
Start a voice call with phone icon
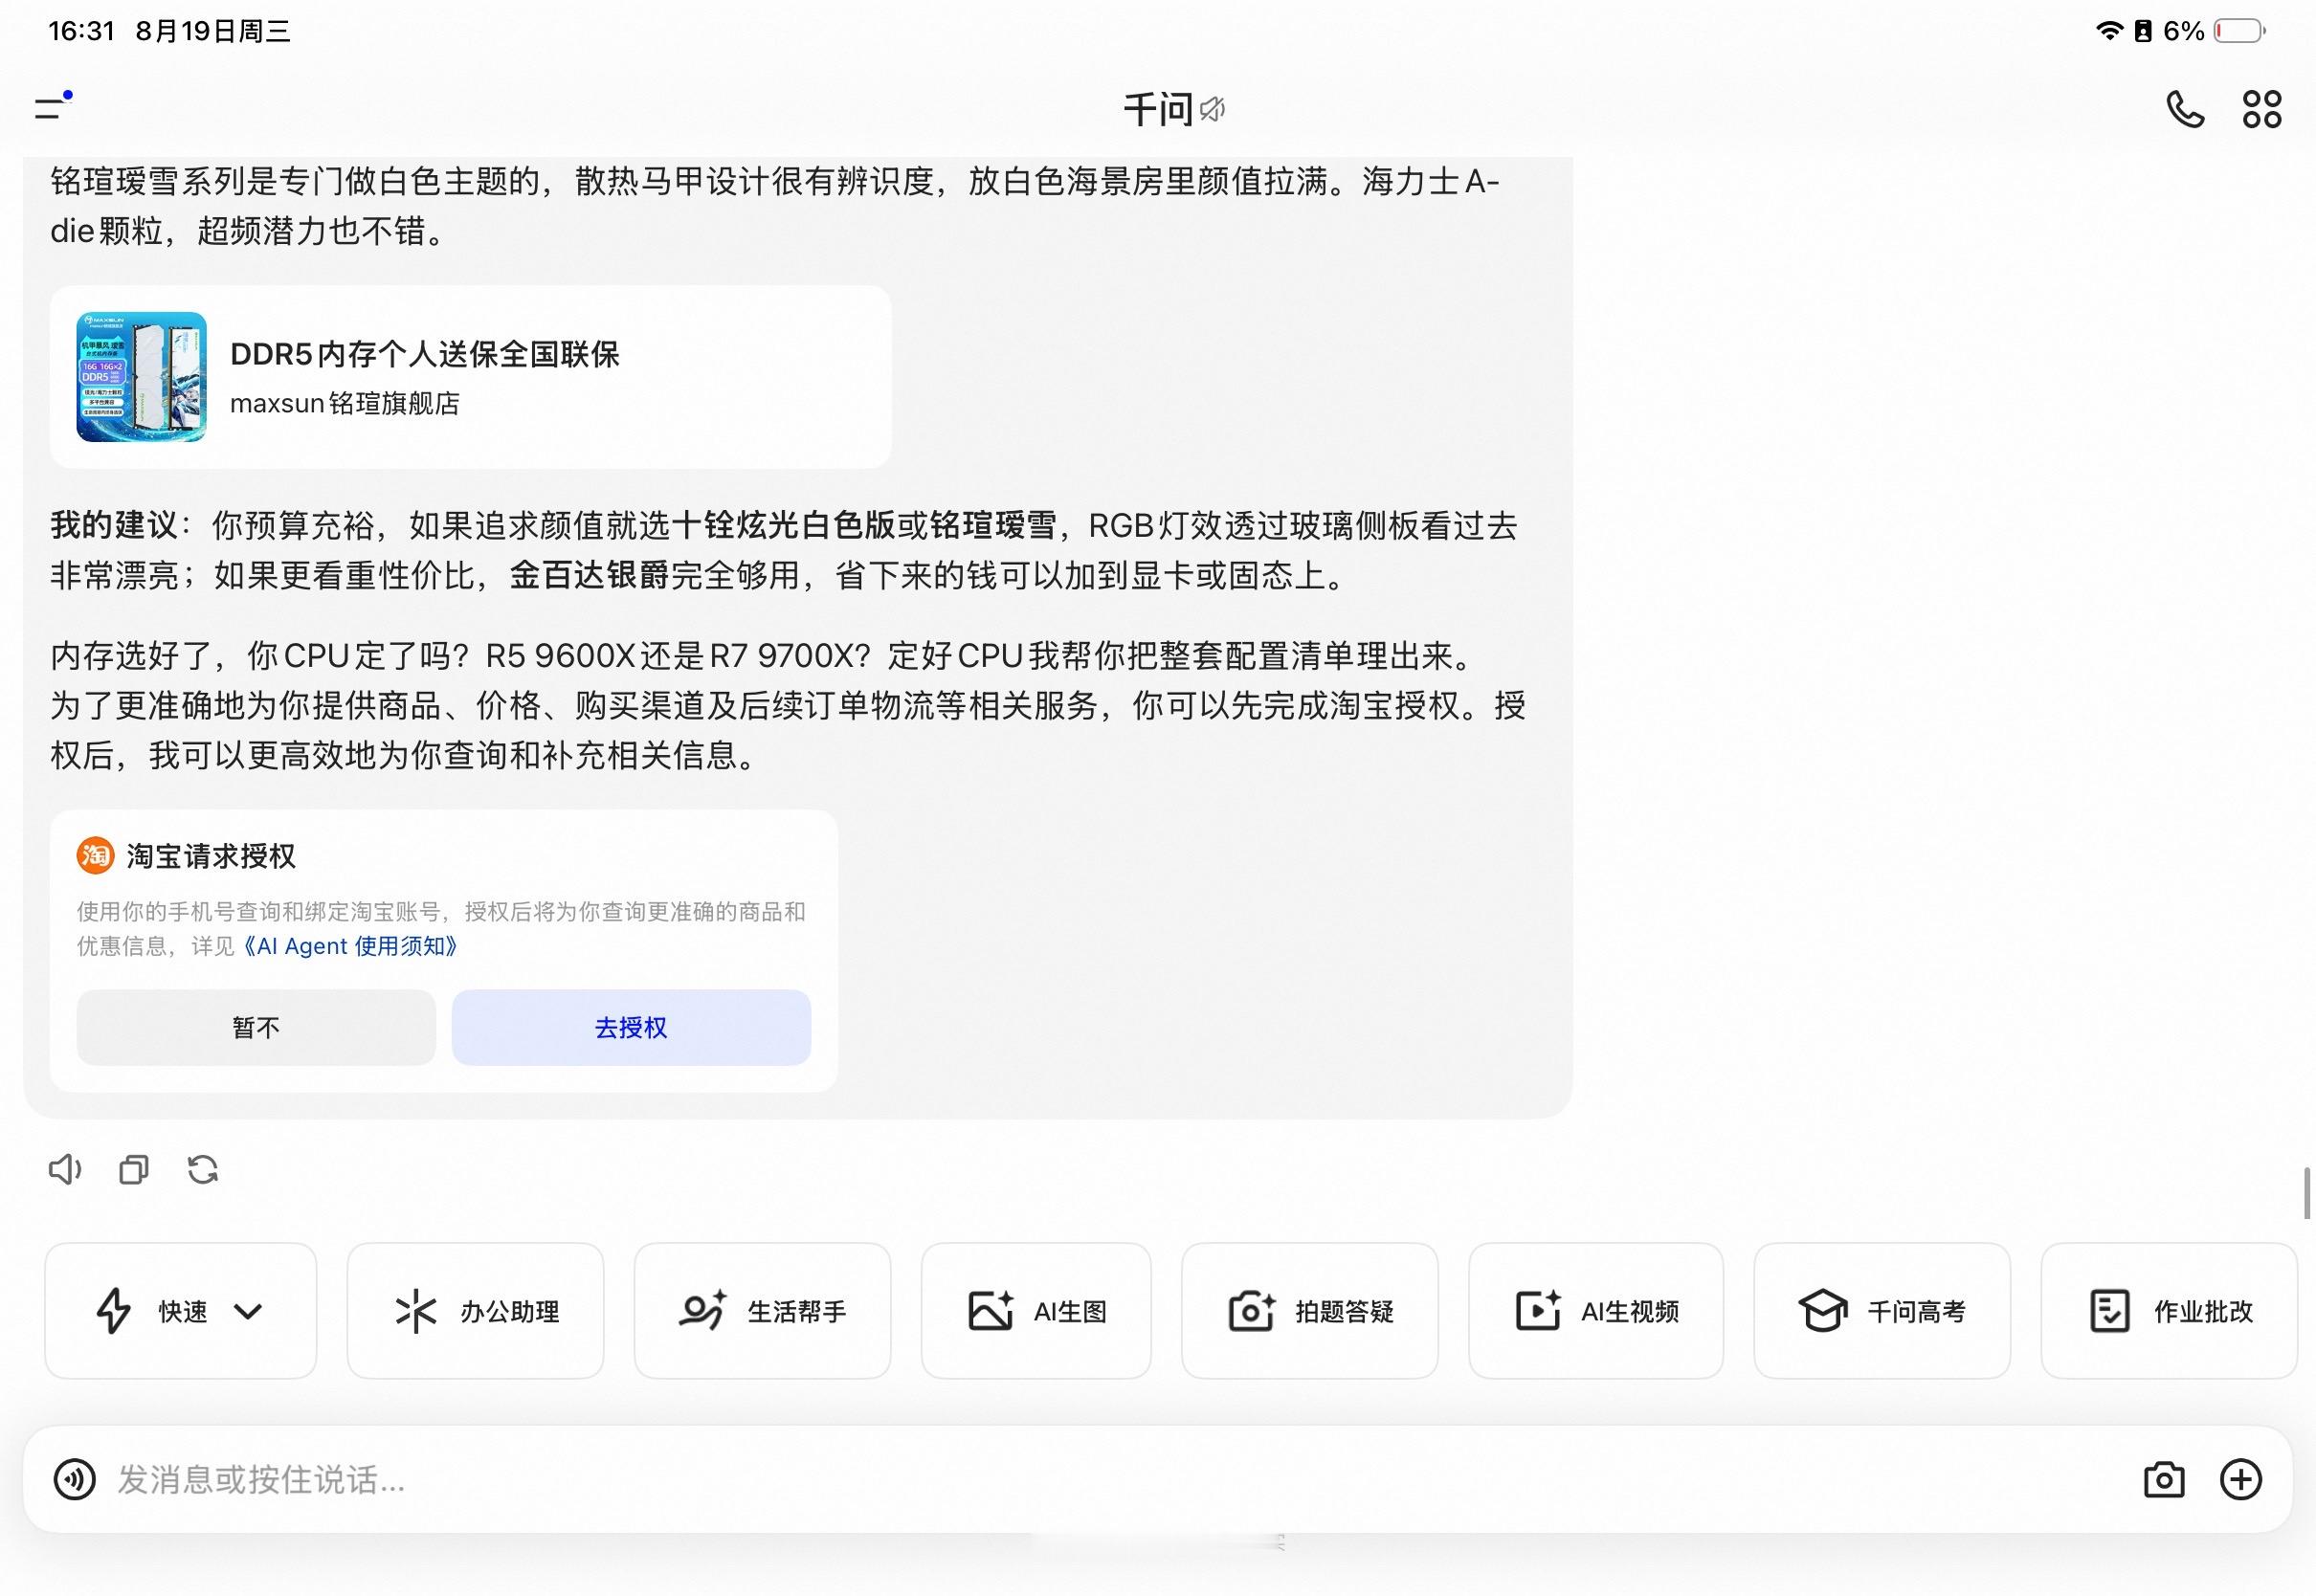tap(2185, 109)
